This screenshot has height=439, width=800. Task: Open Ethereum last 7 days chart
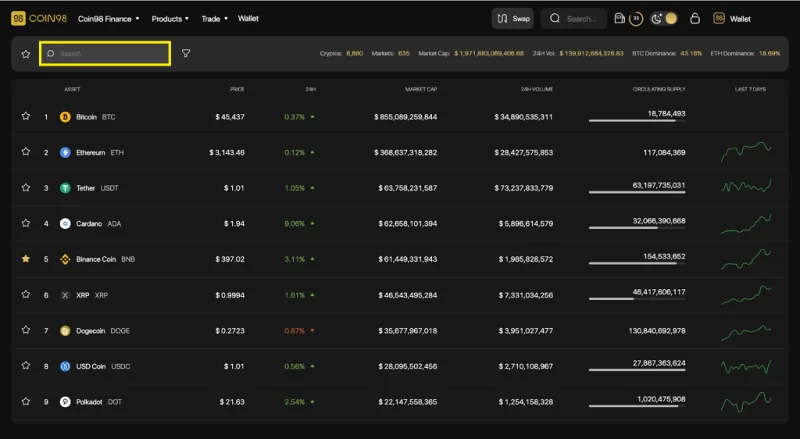(x=746, y=152)
